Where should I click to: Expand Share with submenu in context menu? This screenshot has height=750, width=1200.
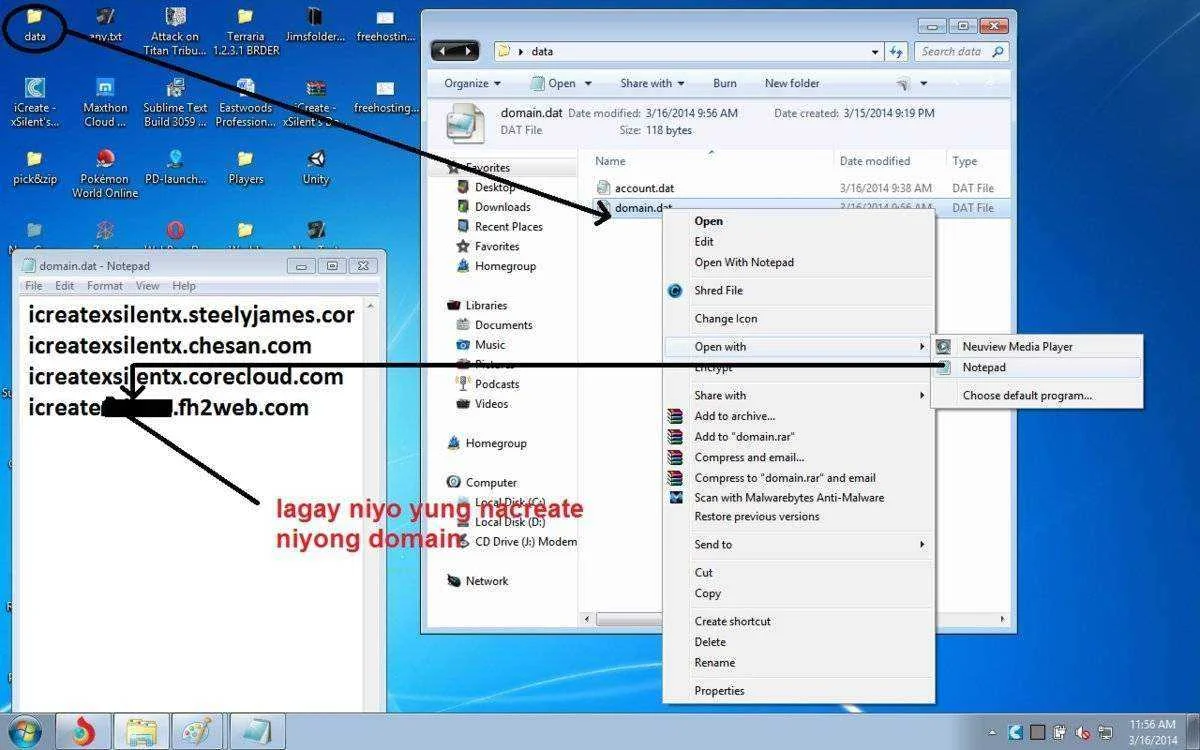[799, 395]
